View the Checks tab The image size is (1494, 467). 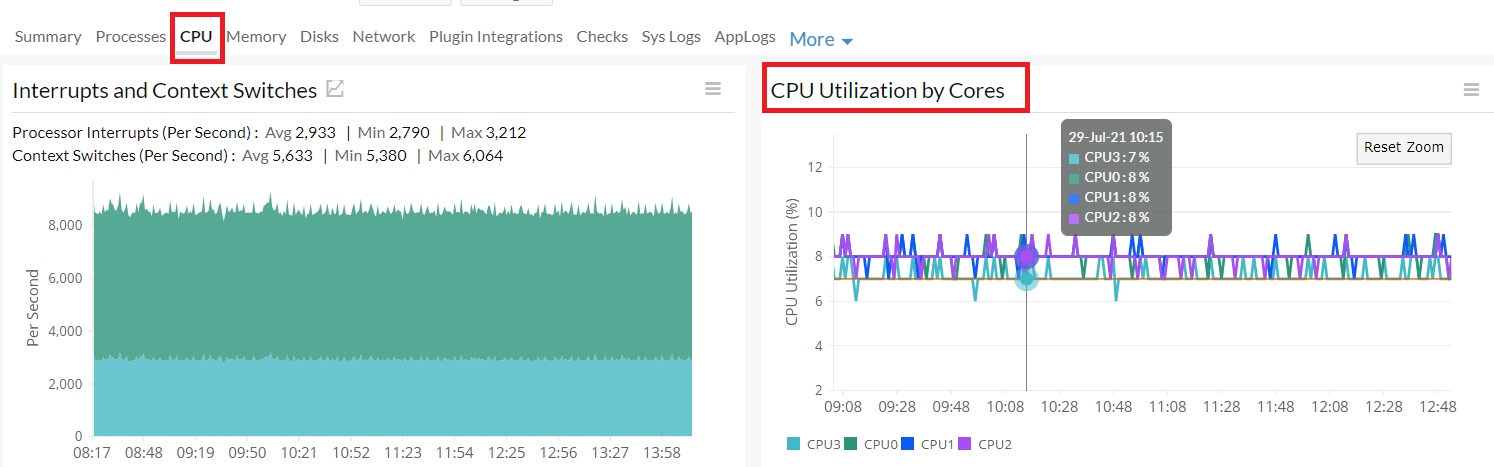(602, 37)
